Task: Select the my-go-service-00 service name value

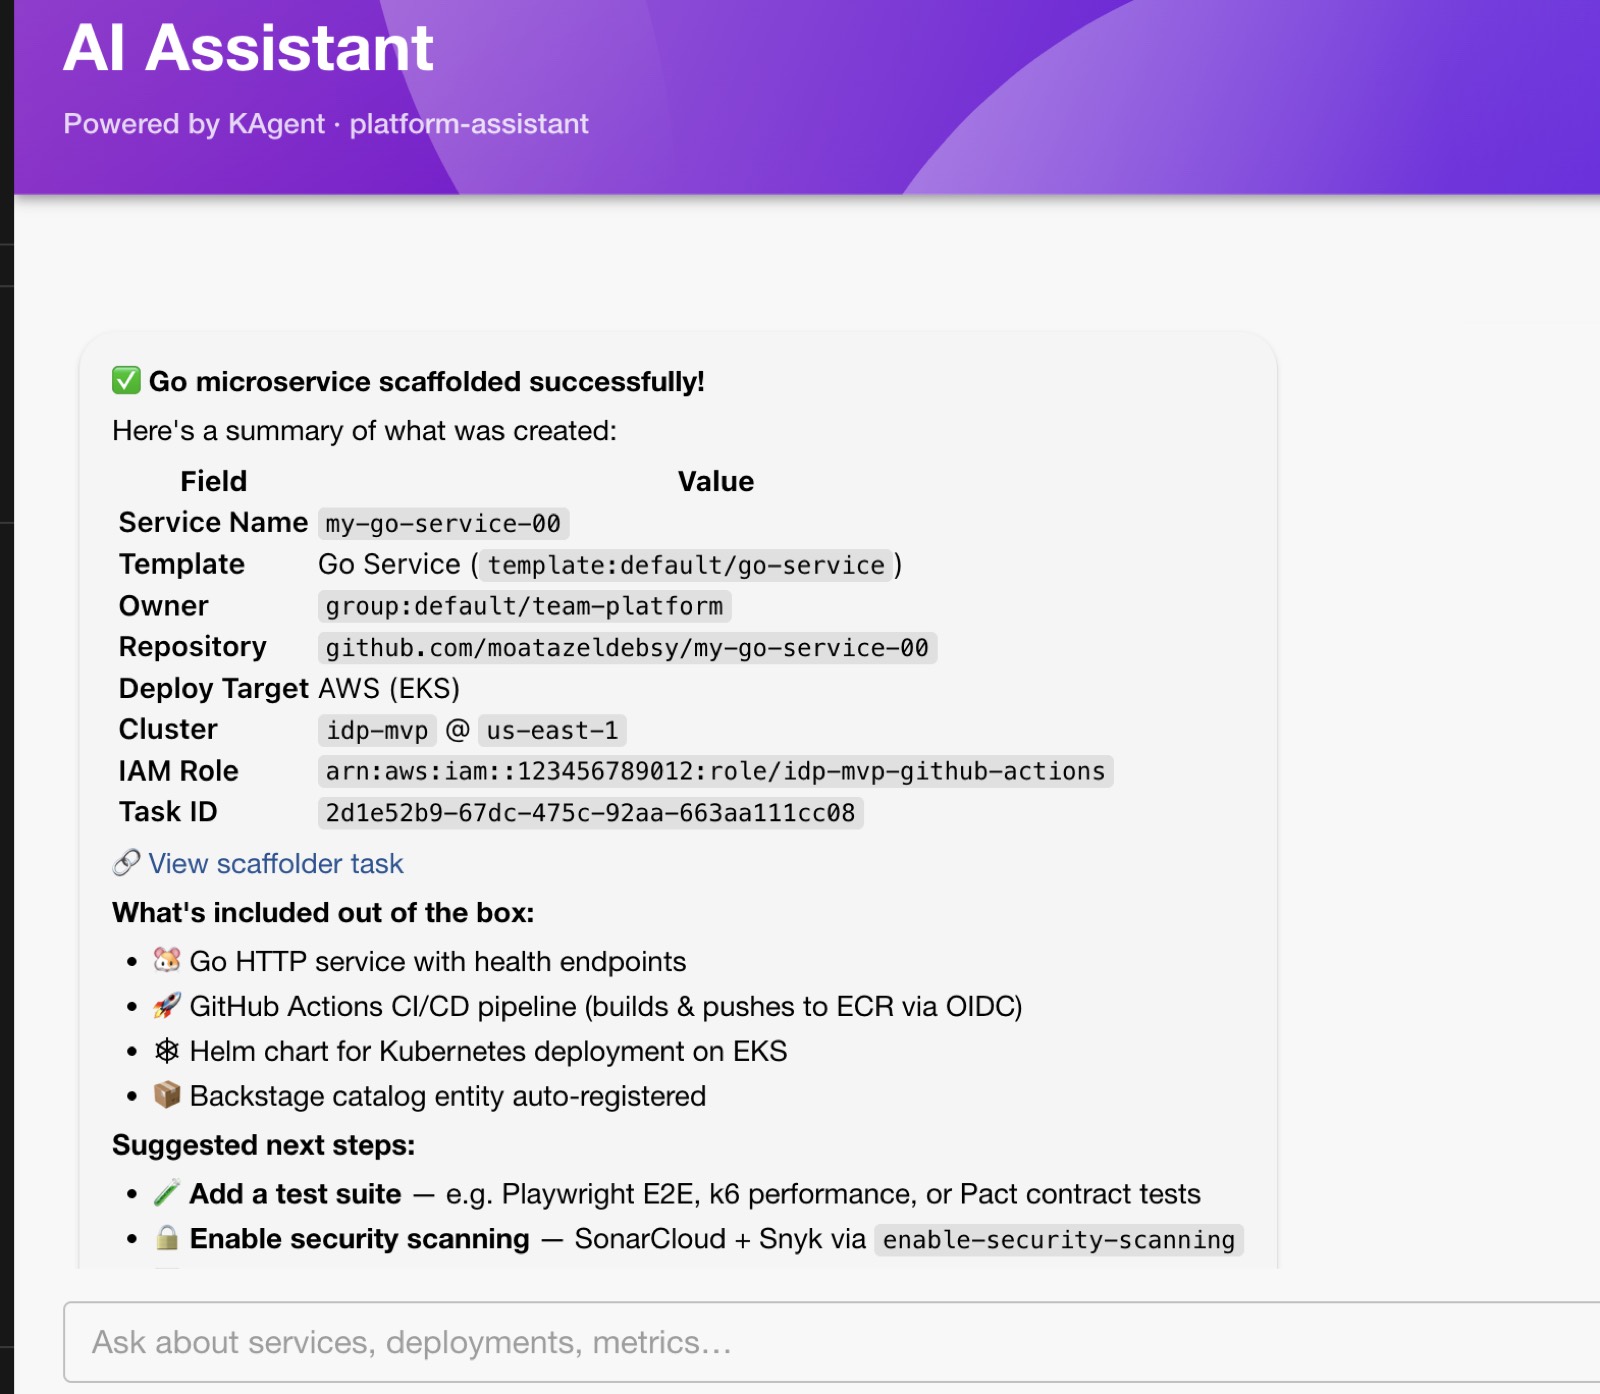Action: [x=443, y=523]
